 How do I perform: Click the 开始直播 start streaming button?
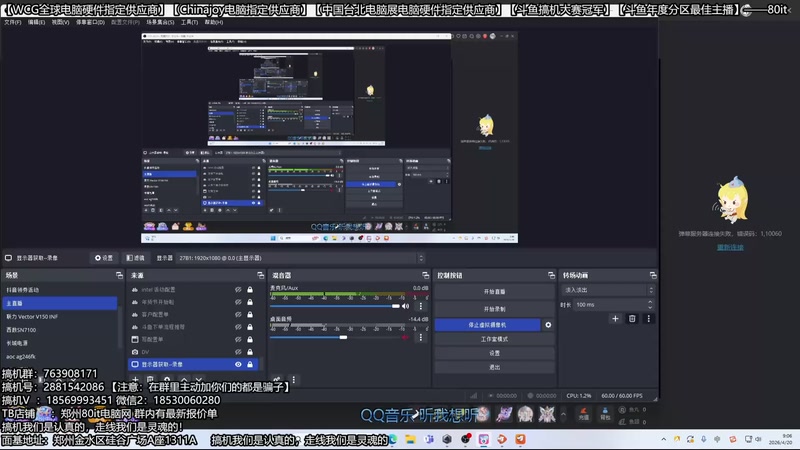tap(494, 292)
